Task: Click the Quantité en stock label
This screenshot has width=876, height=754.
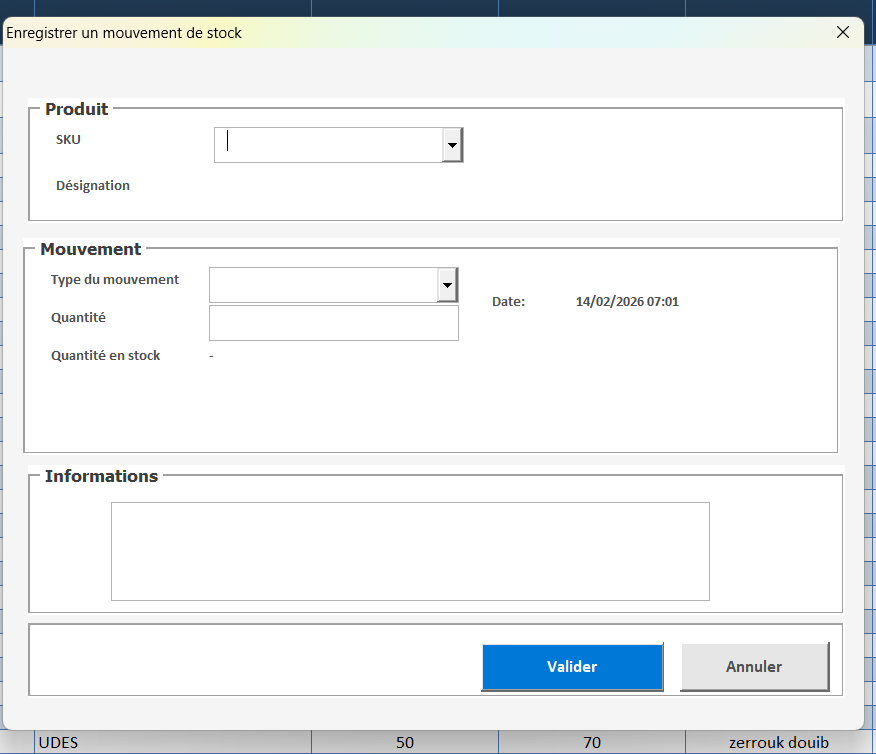Action: coord(105,355)
